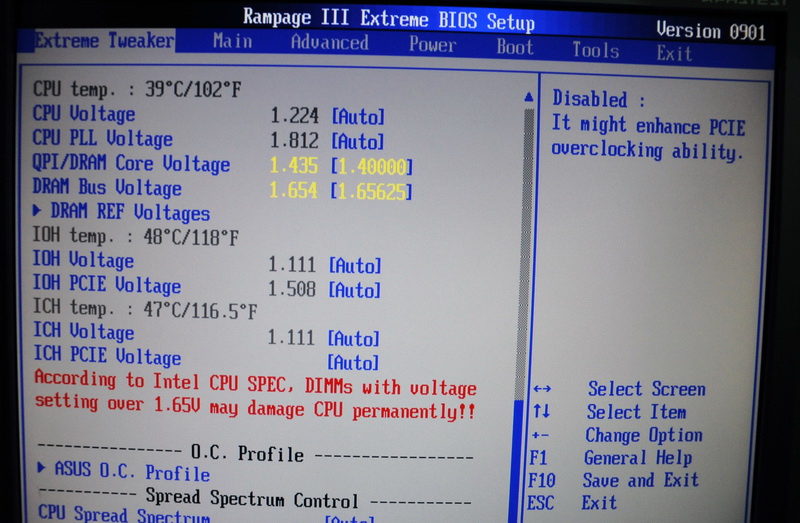Click the ICH Voltage label
800x523 pixels.
[84, 332]
